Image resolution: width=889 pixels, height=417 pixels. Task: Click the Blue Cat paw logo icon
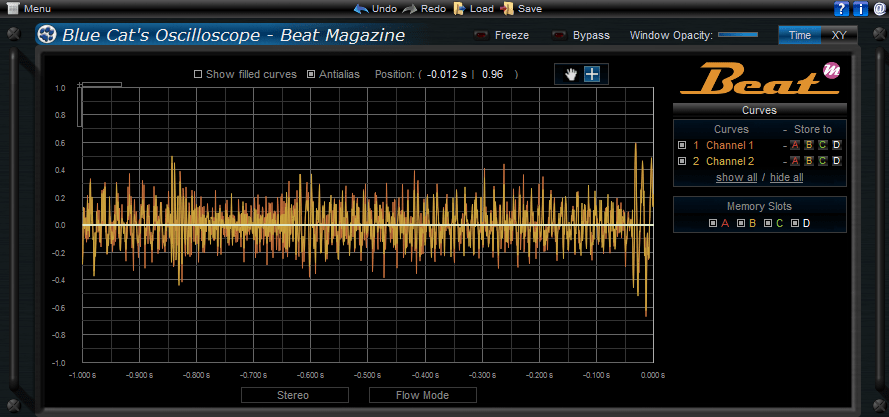(46, 35)
